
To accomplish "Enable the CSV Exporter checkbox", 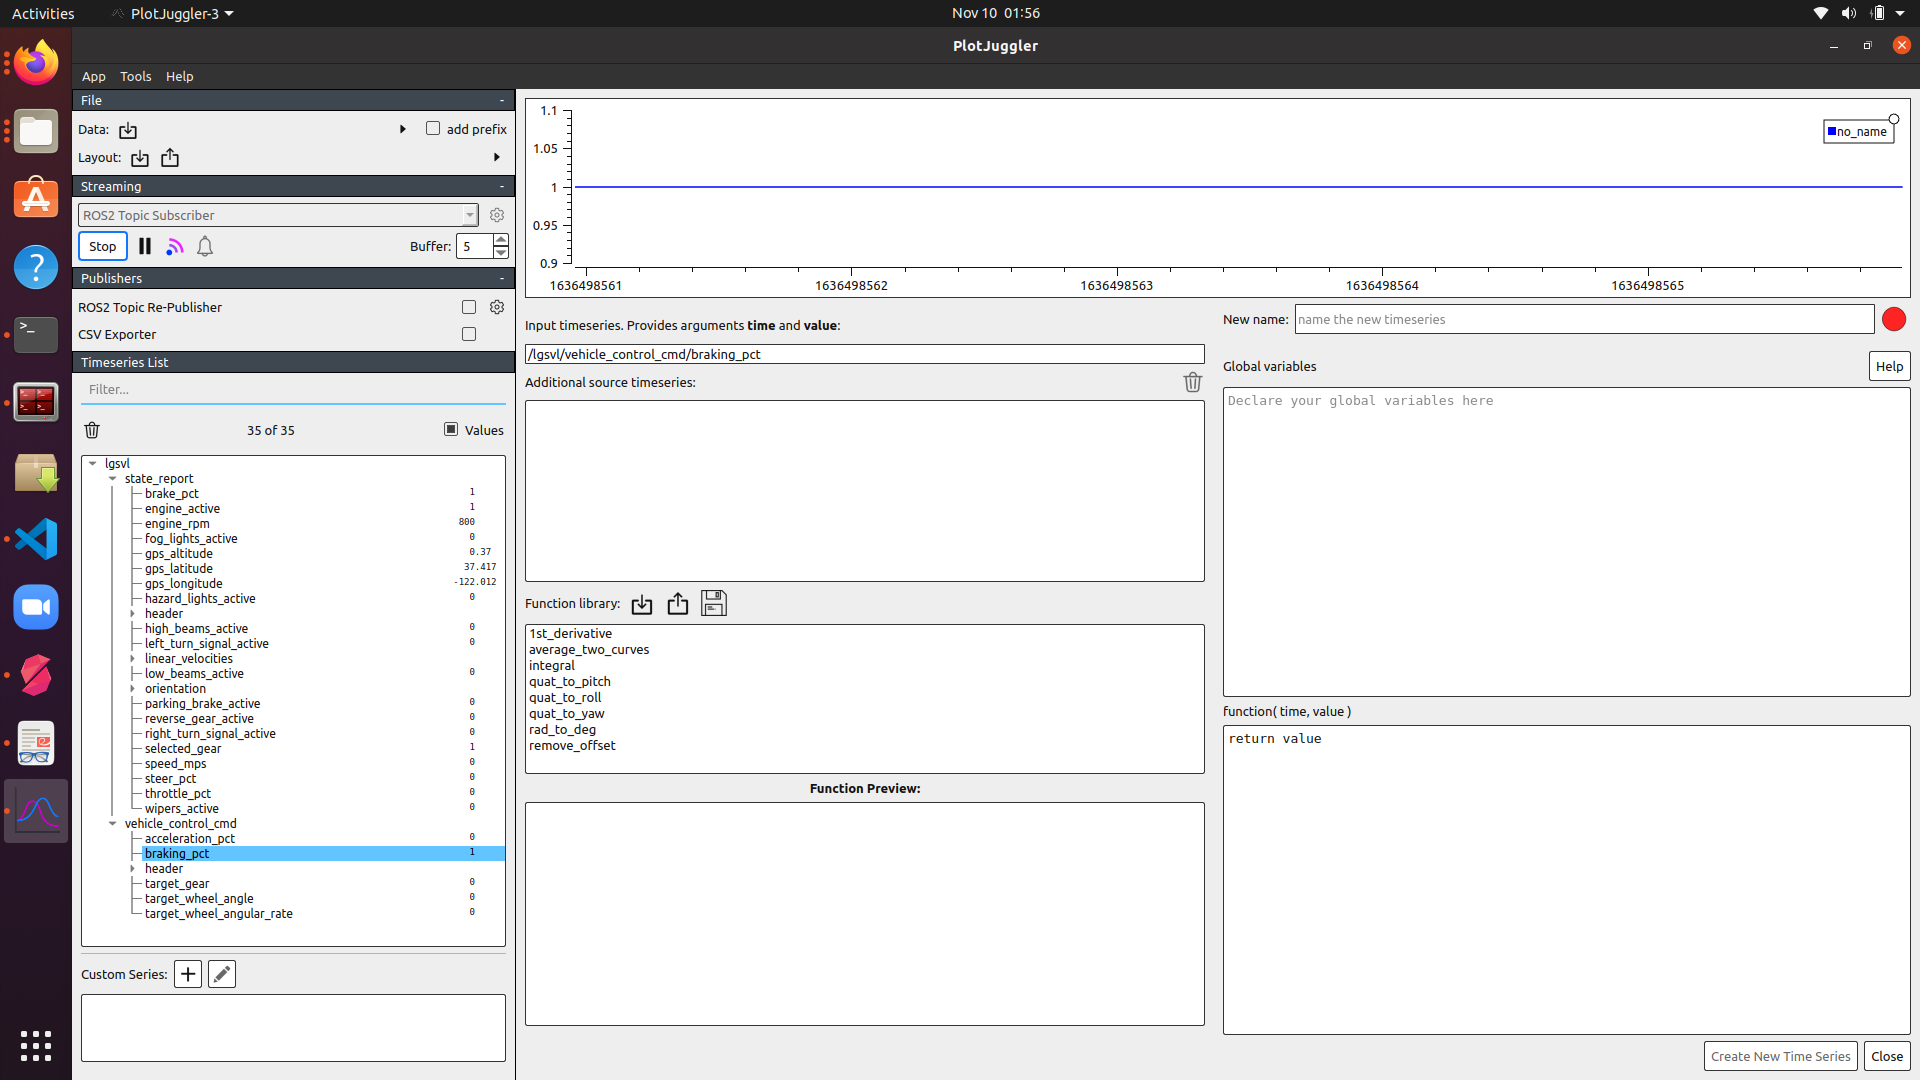I will 469,334.
